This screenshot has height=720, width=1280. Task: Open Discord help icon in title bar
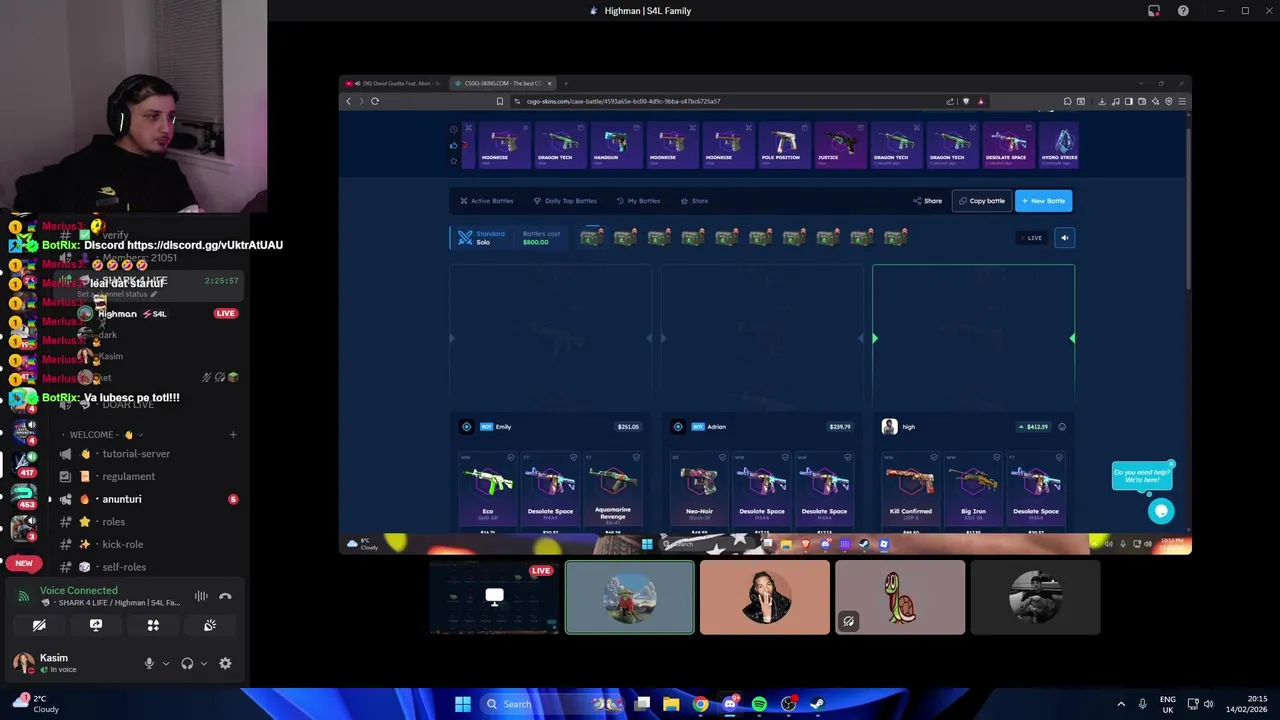click(1184, 11)
